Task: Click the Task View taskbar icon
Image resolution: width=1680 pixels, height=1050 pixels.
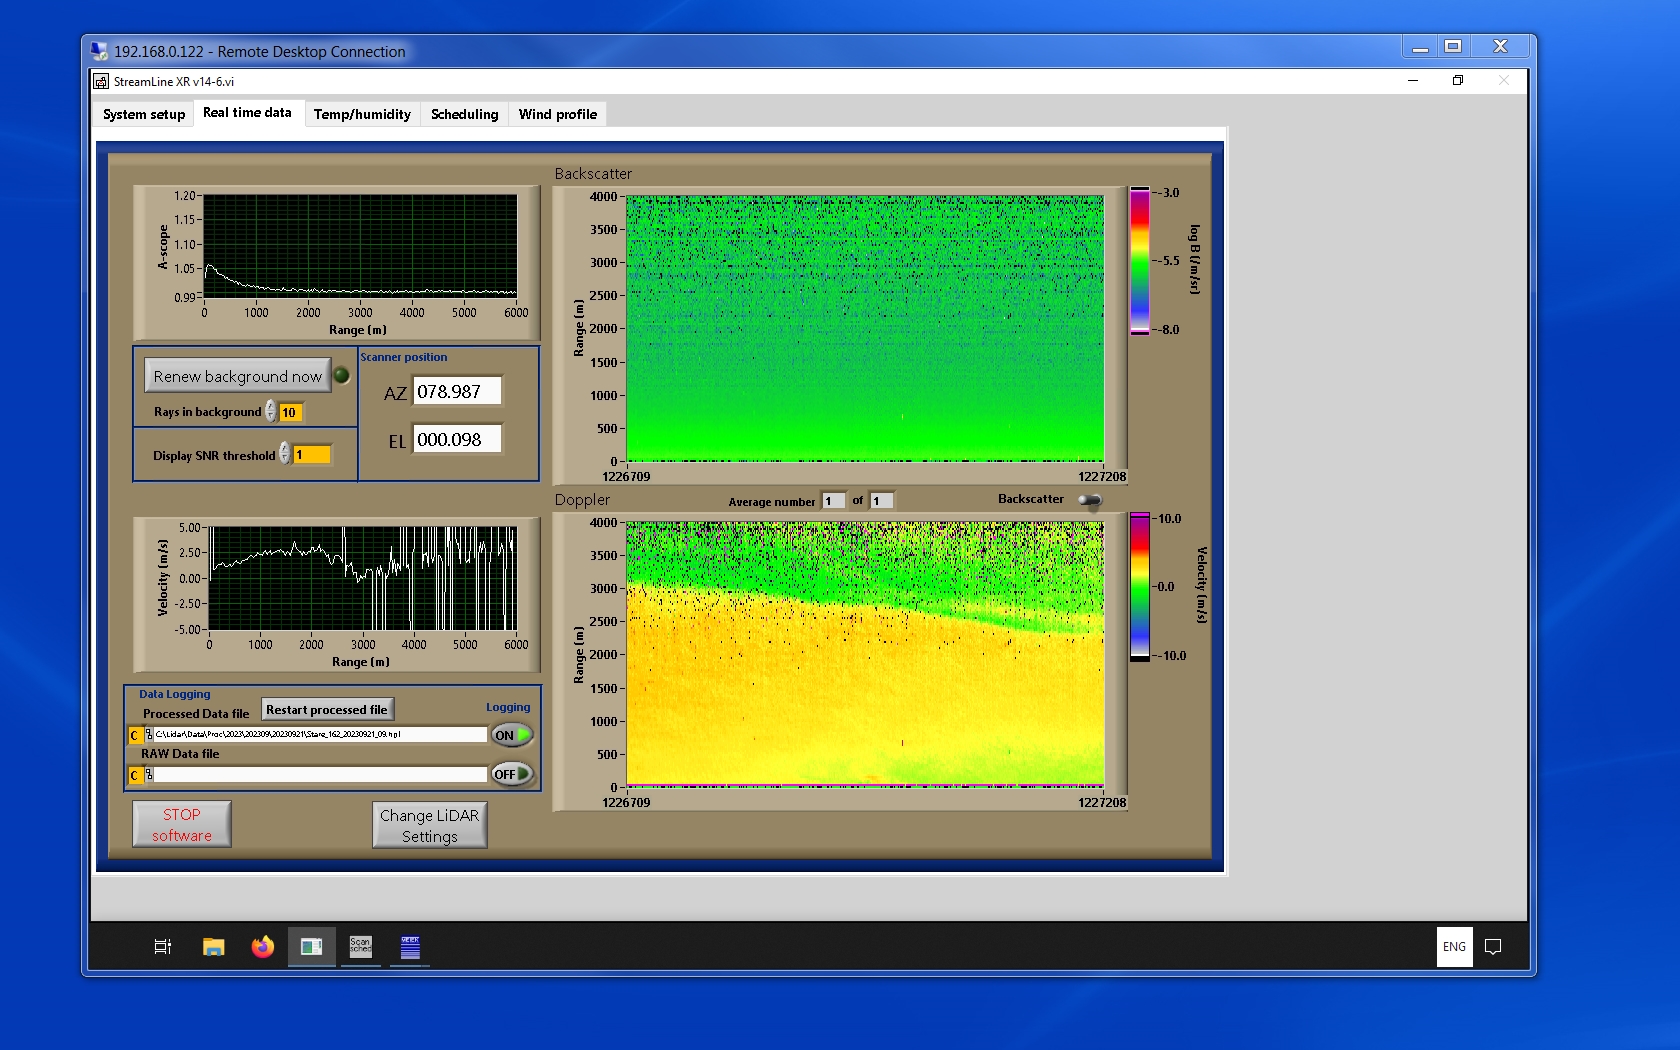Action: 163,946
